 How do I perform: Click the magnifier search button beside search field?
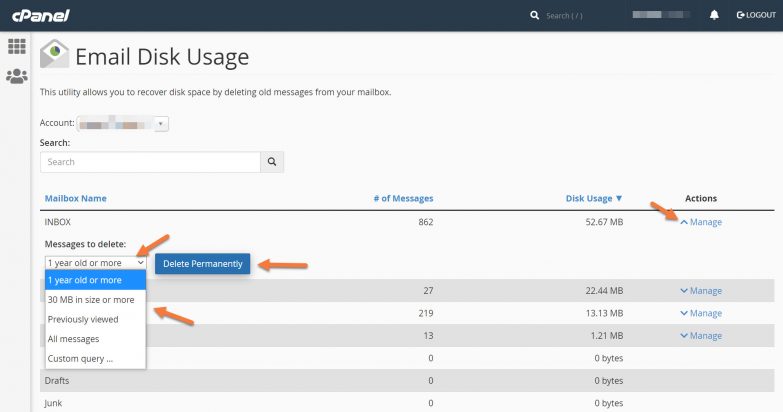(x=272, y=162)
